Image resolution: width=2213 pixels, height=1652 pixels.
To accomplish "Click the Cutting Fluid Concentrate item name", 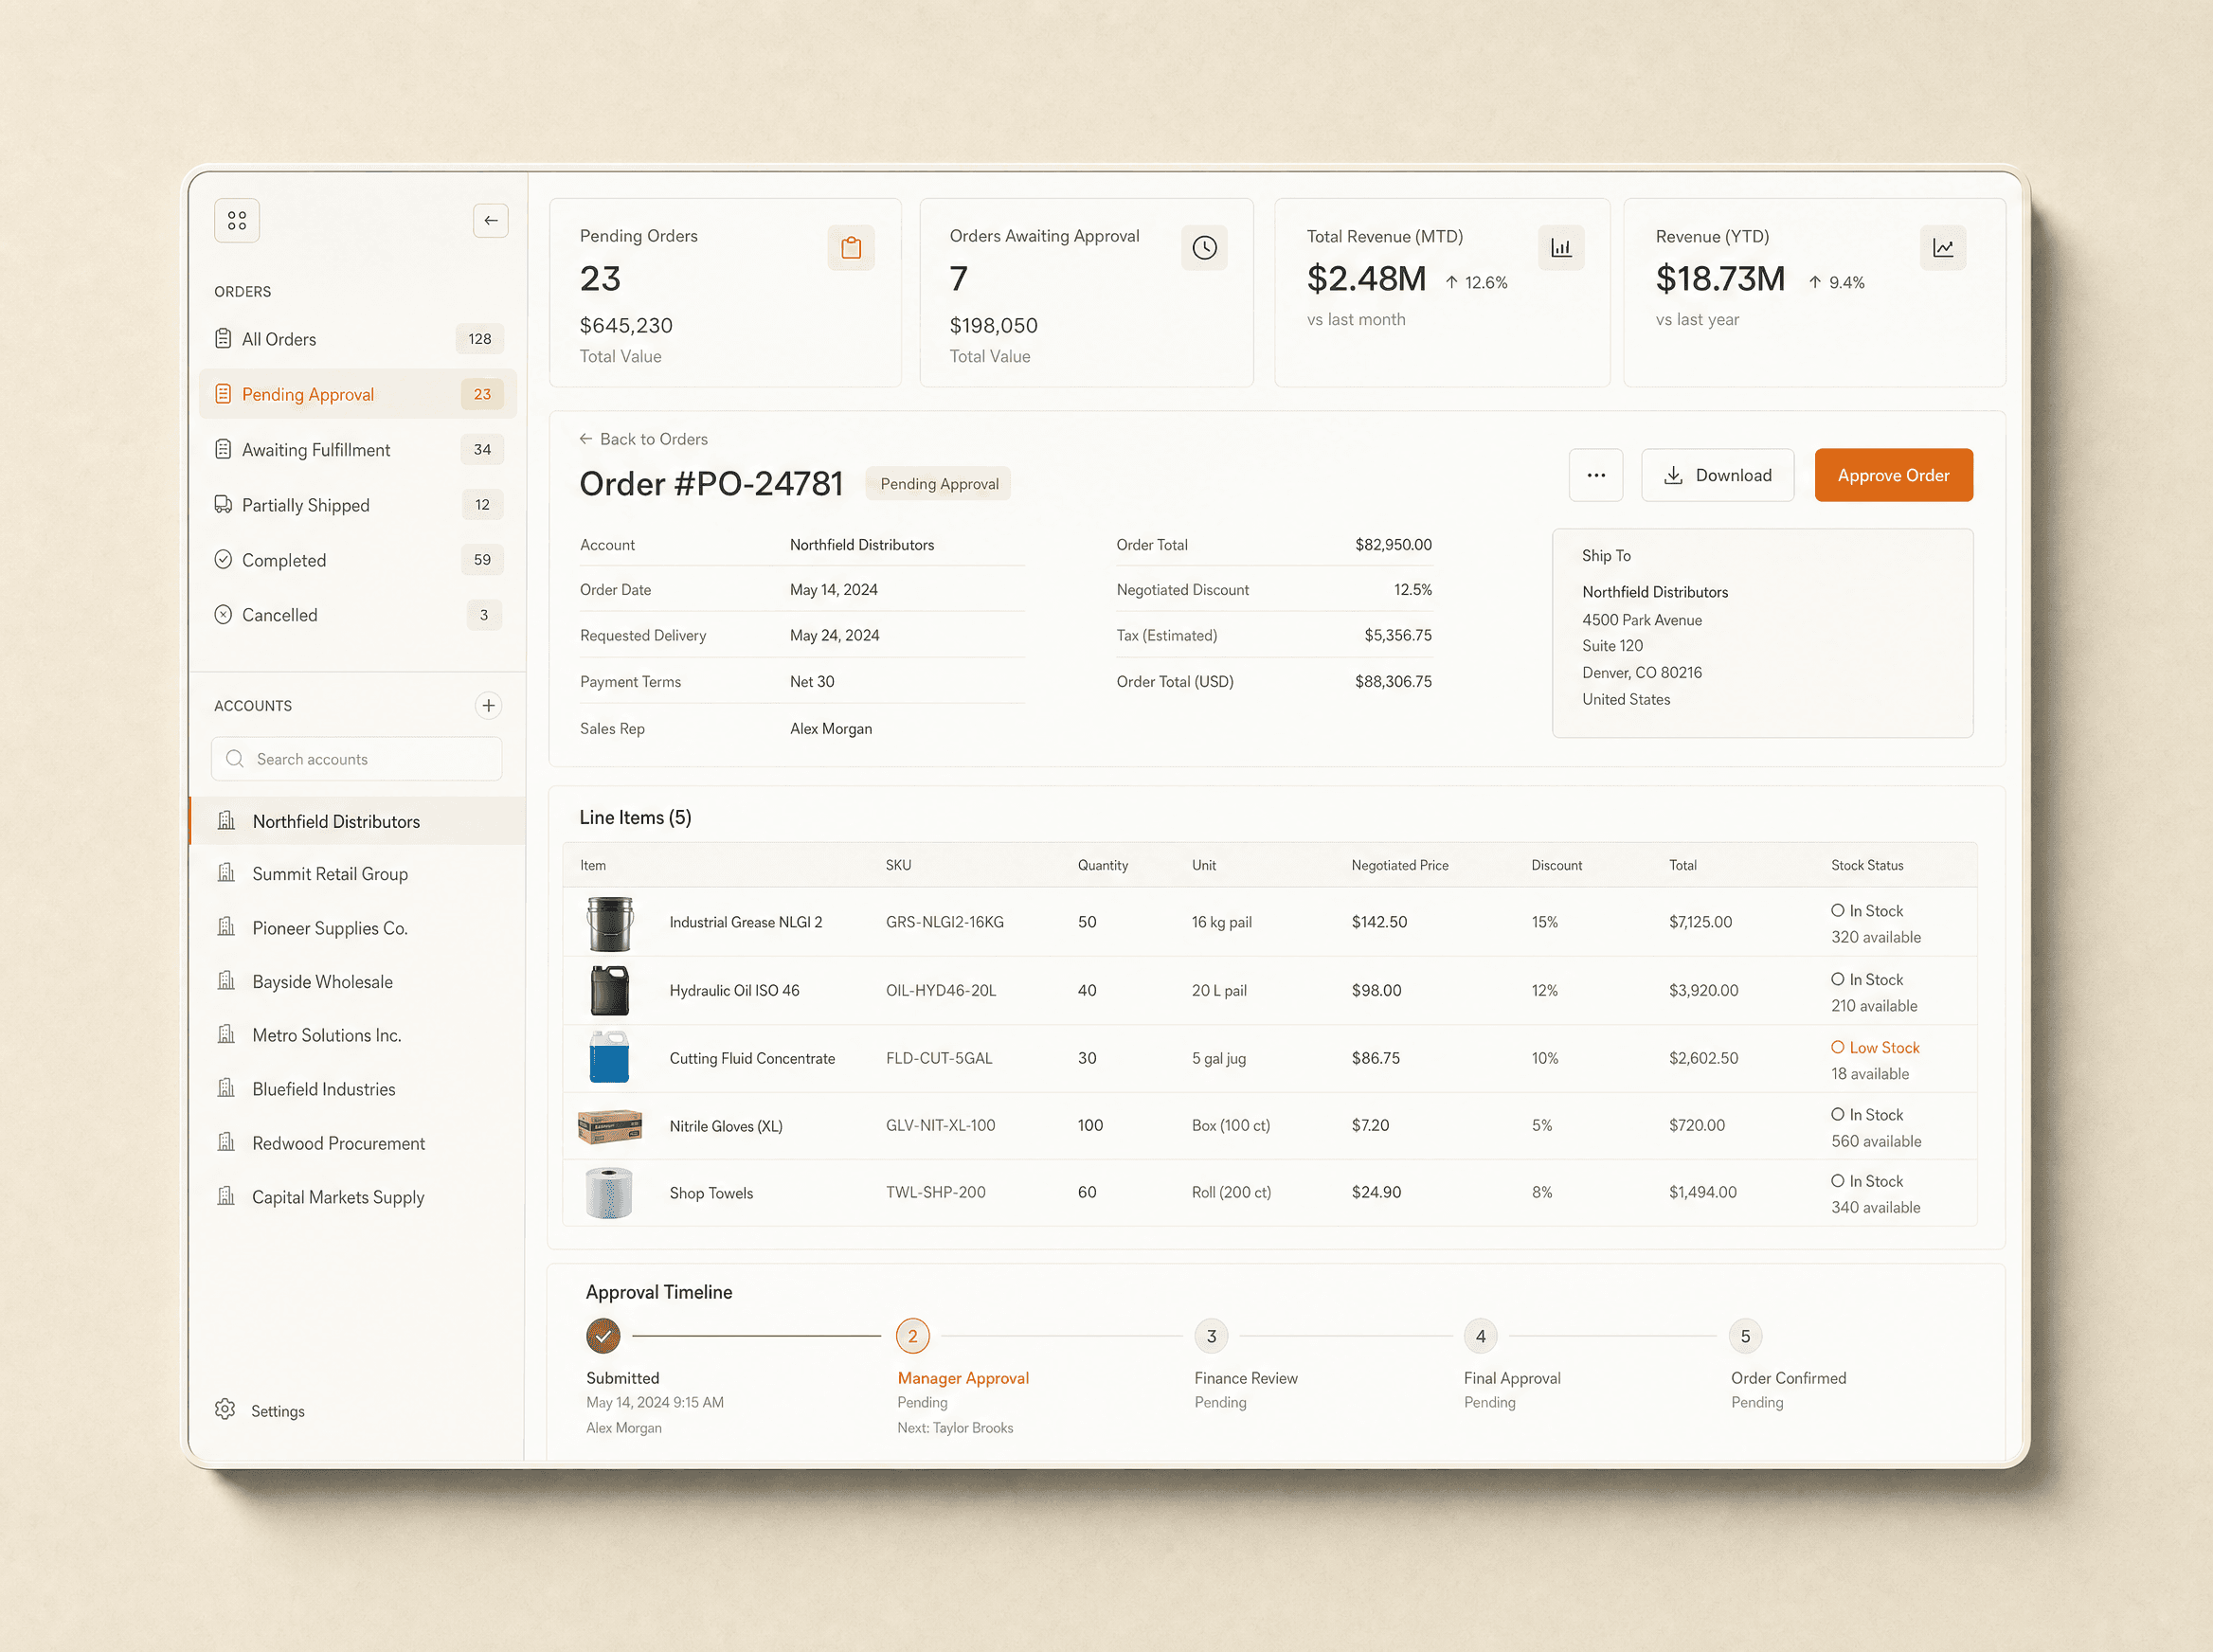I will tap(752, 1058).
